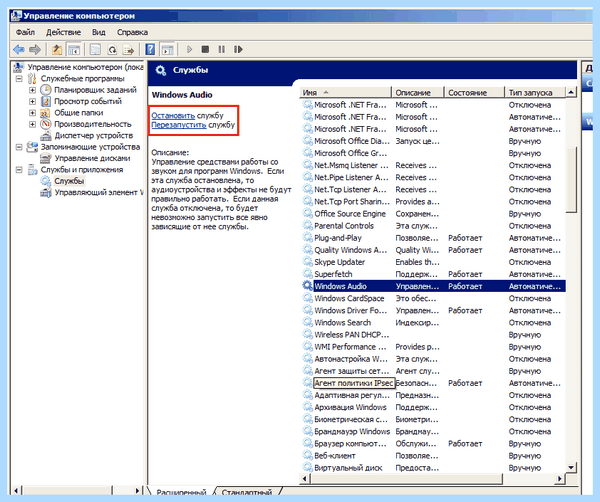The width and height of the screenshot is (600, 502).
Task: Click the Управляющий элемент tree icon
Action: coord(46,192)
